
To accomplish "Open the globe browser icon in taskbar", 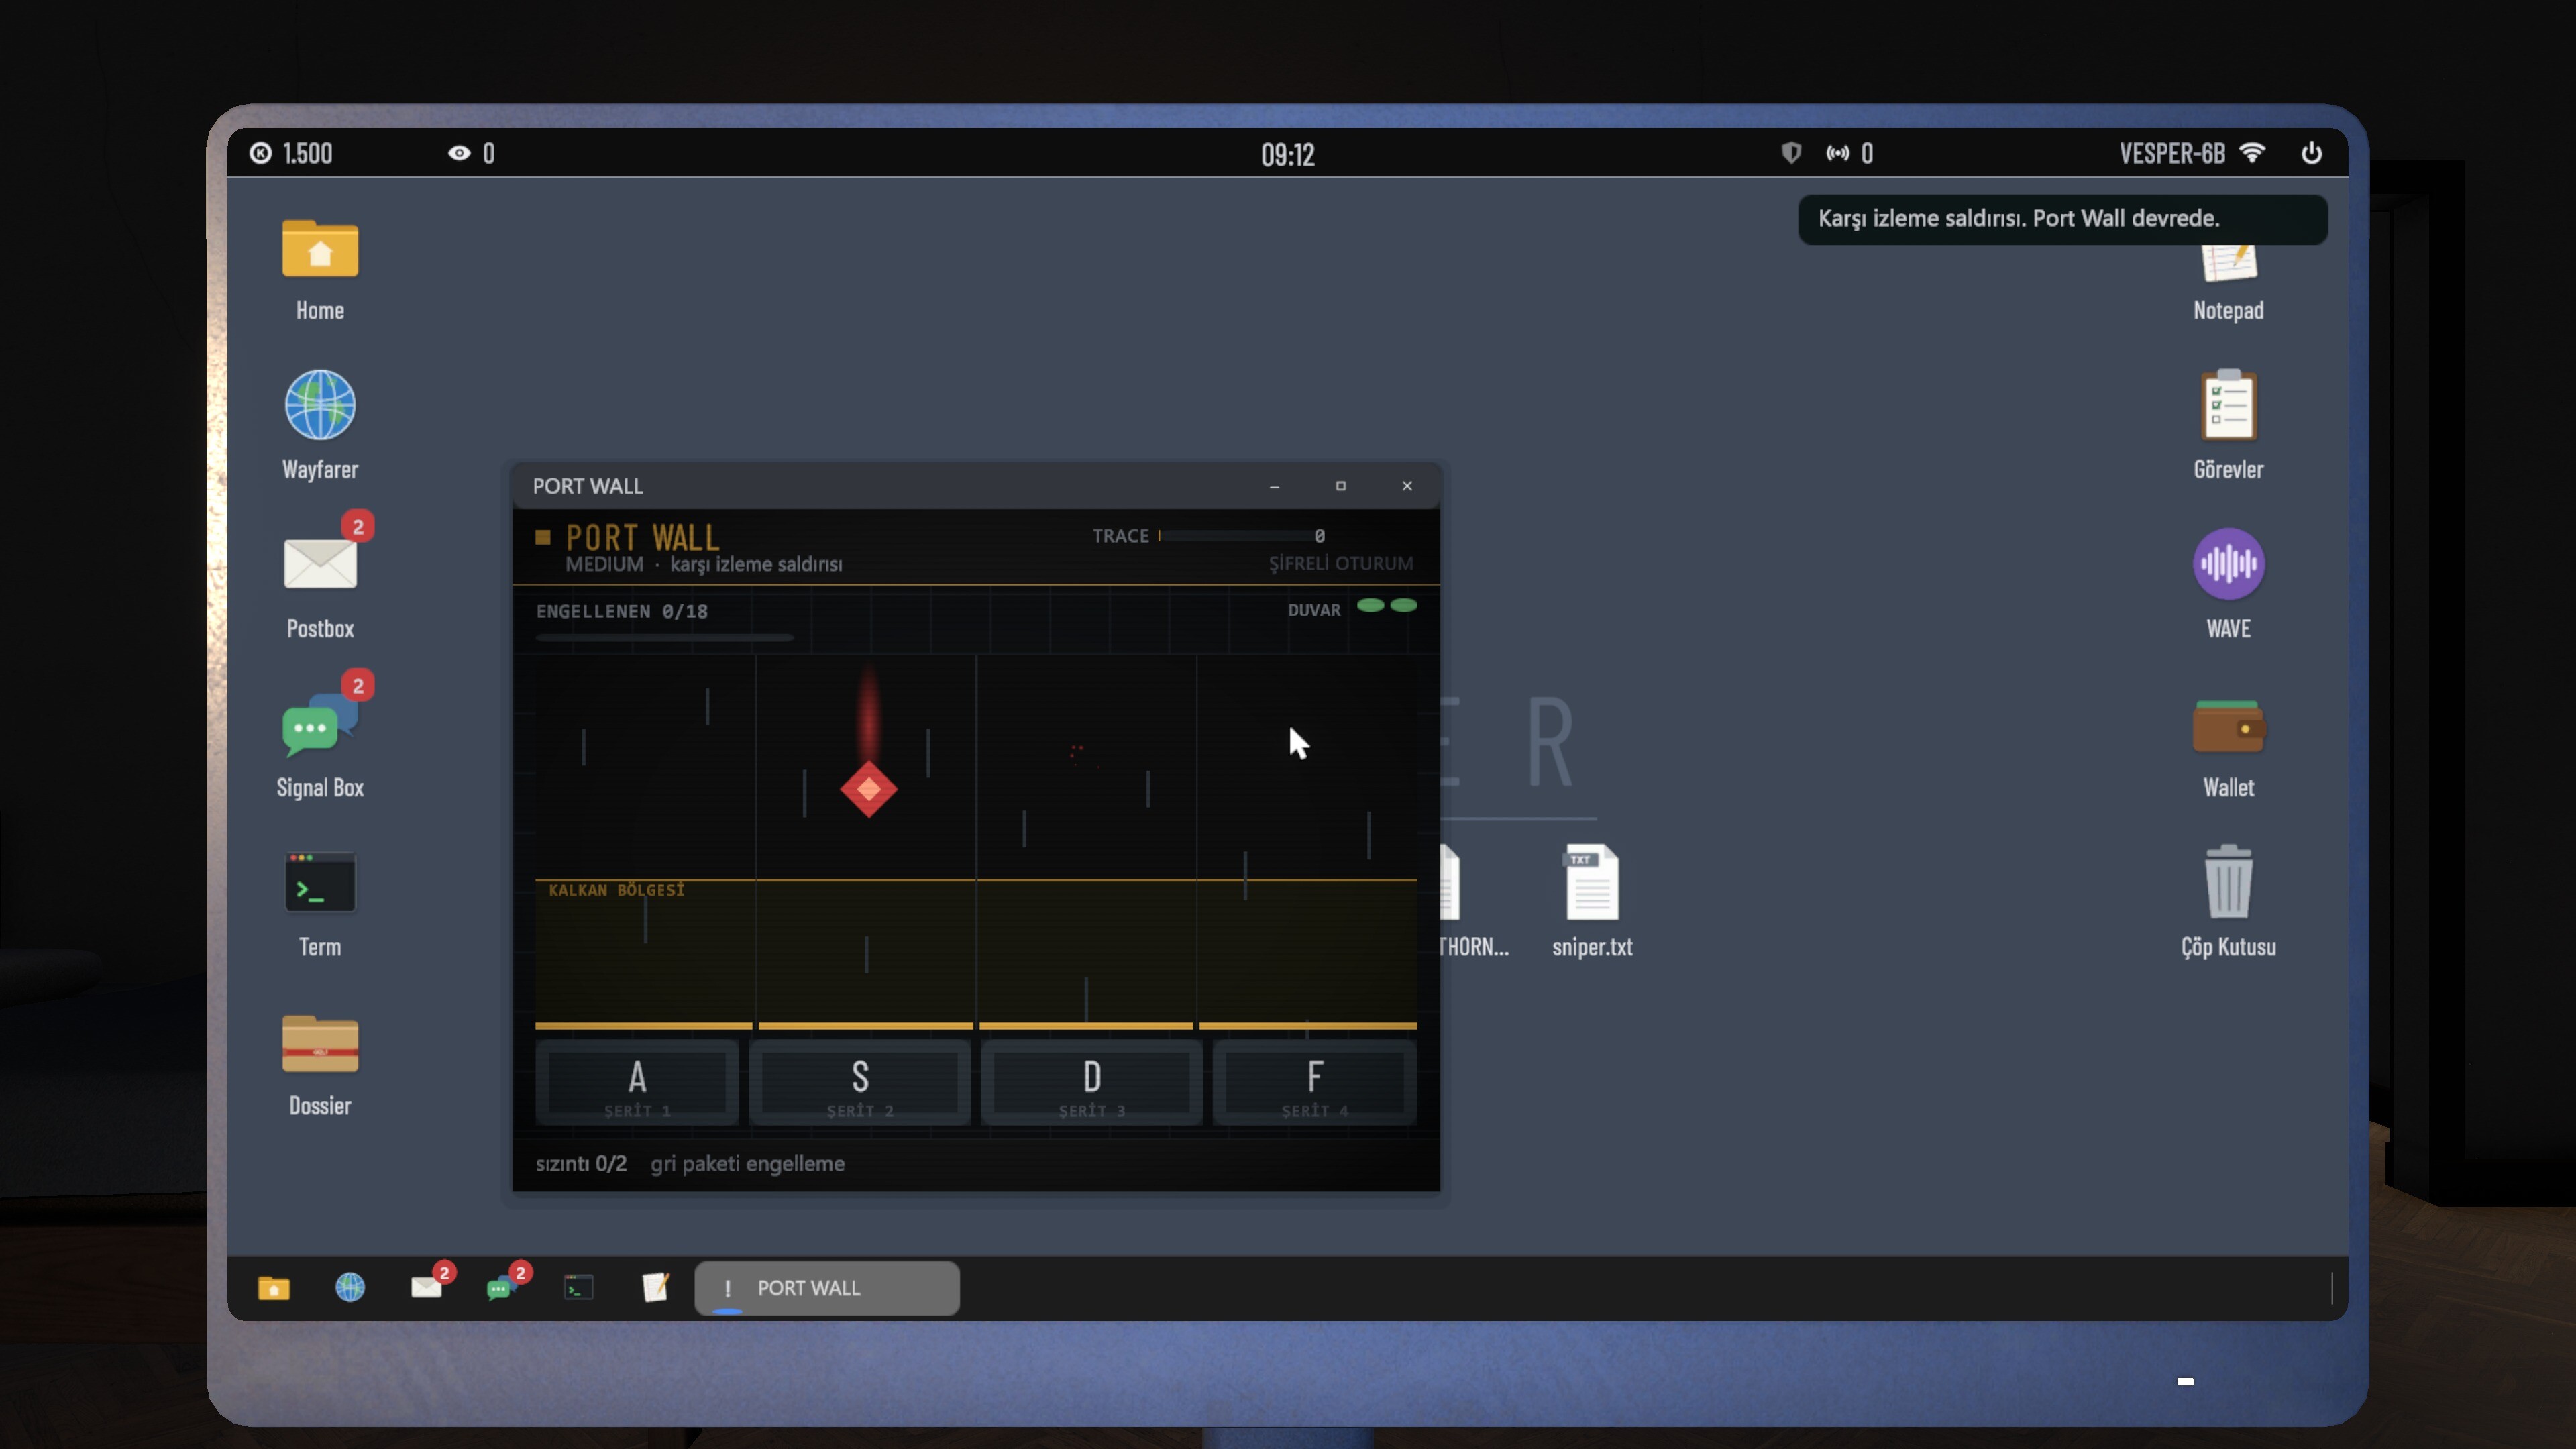I will pos(350,1288).
